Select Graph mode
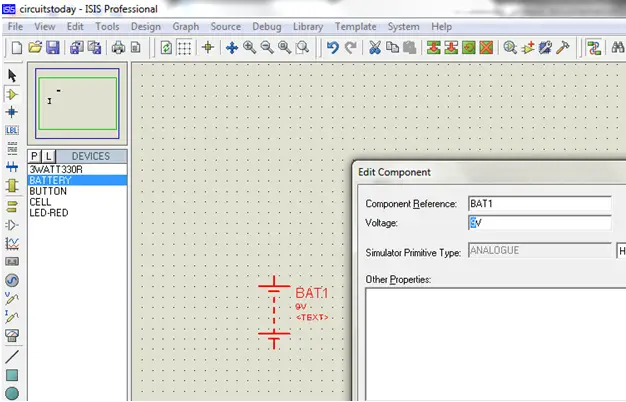 pos(12,243)
